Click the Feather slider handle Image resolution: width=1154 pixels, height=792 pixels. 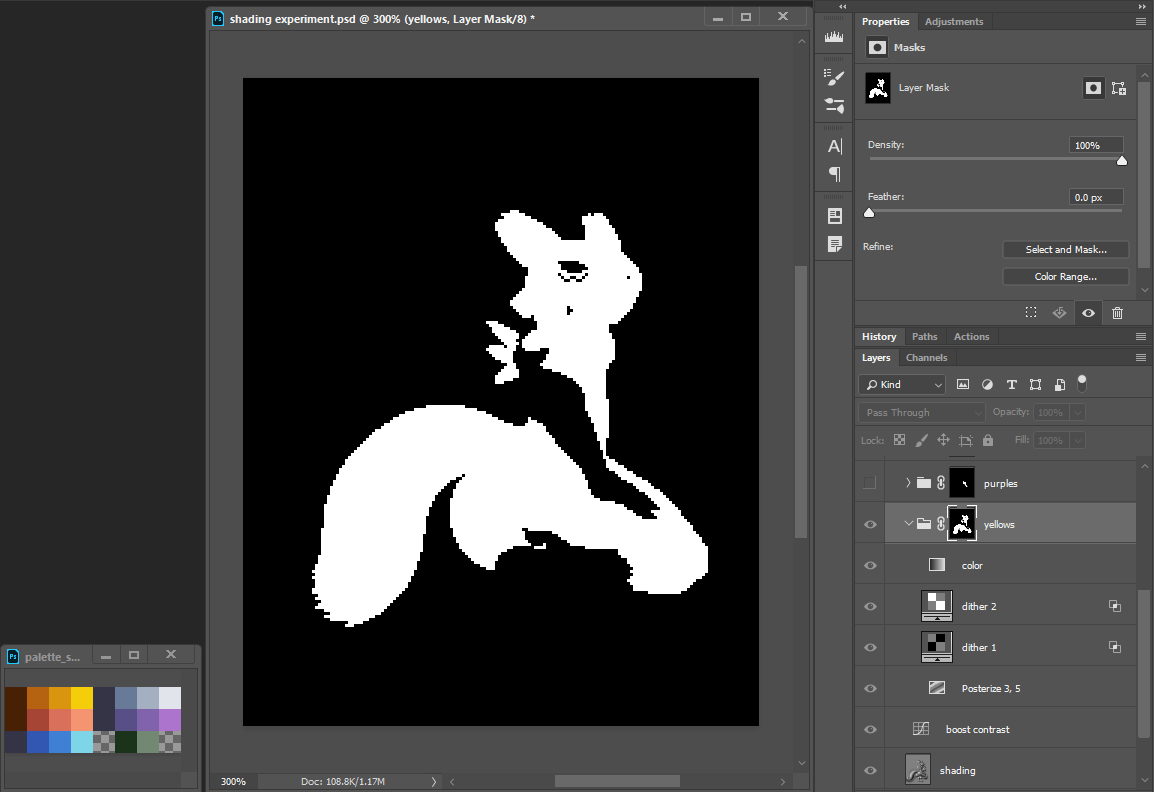(869, 212)
